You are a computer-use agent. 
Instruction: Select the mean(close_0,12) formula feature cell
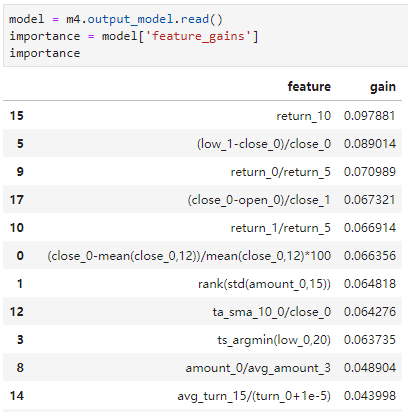pos(189,256)
